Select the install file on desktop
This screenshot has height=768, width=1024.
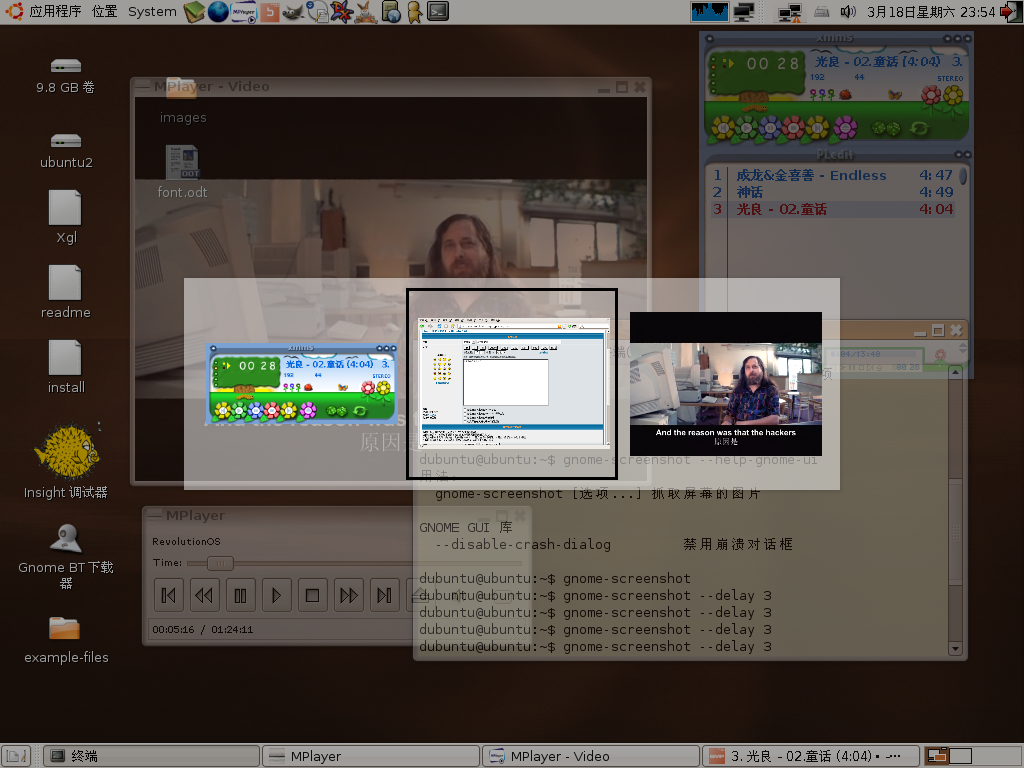tap(65, 367)
